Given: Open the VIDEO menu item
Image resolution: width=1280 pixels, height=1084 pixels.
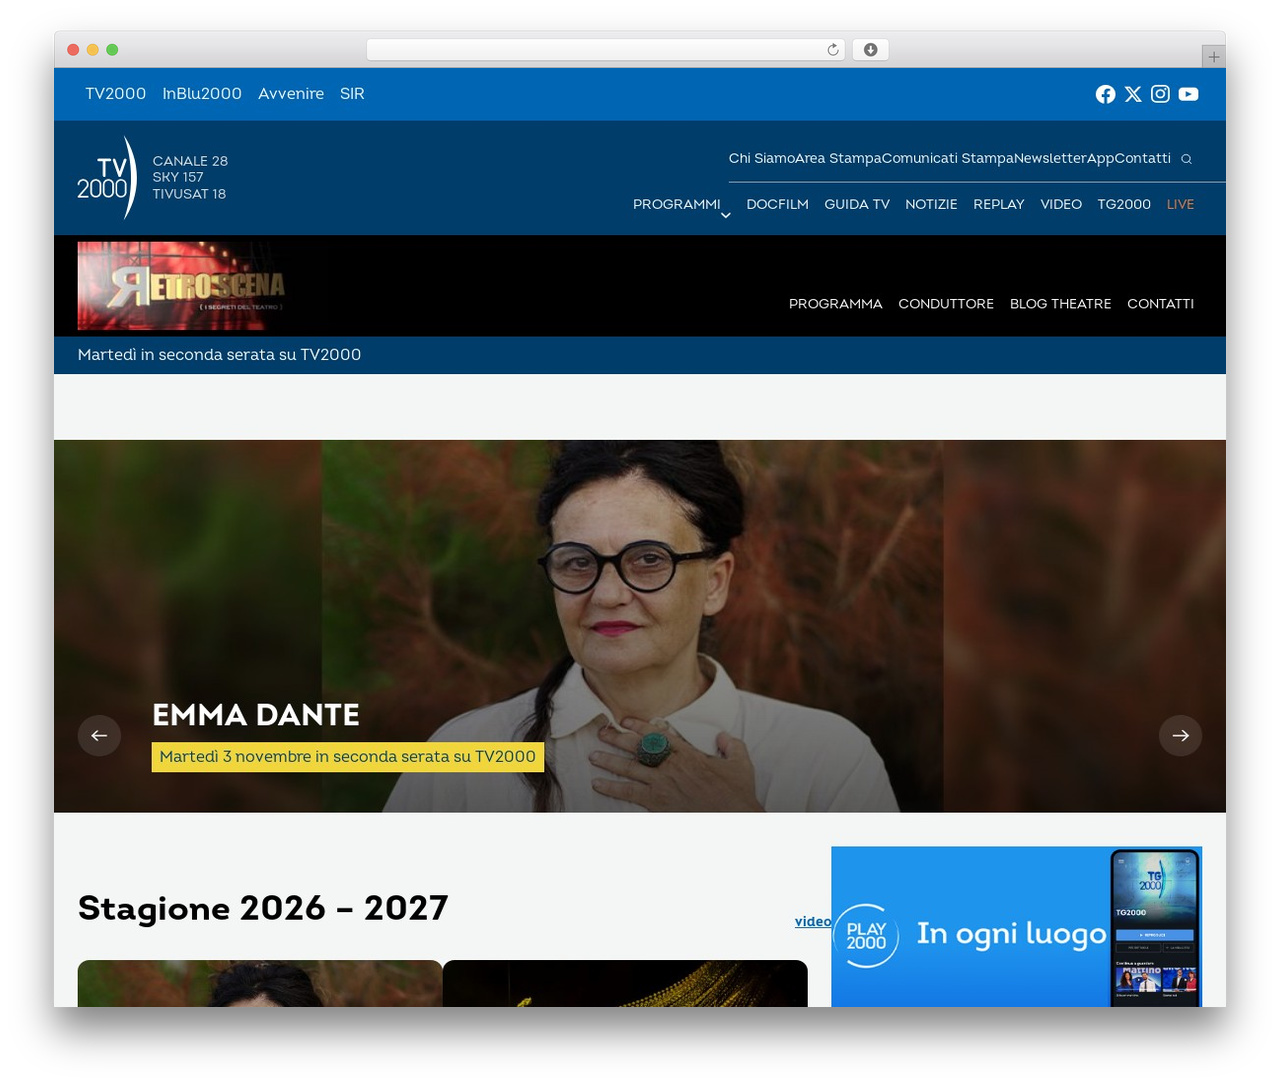Looking at the screenshot, I should click(1061, 204).
